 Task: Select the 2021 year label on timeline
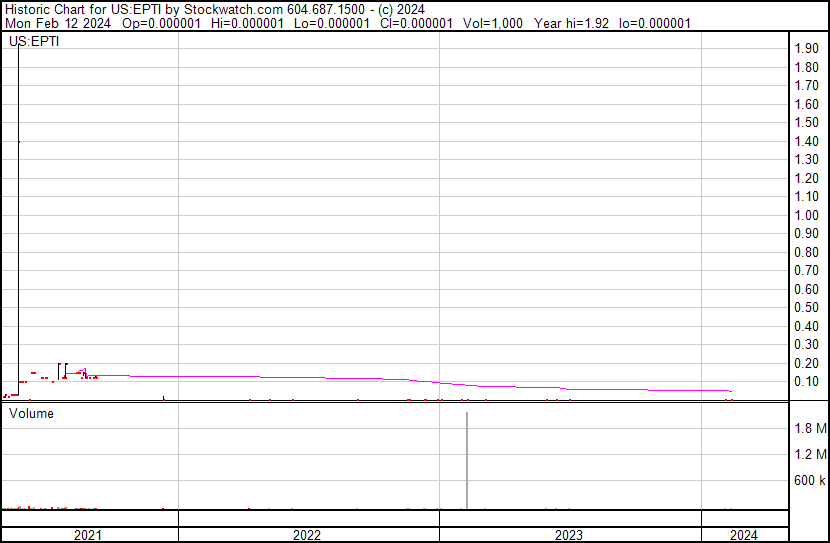click(88, 535)
